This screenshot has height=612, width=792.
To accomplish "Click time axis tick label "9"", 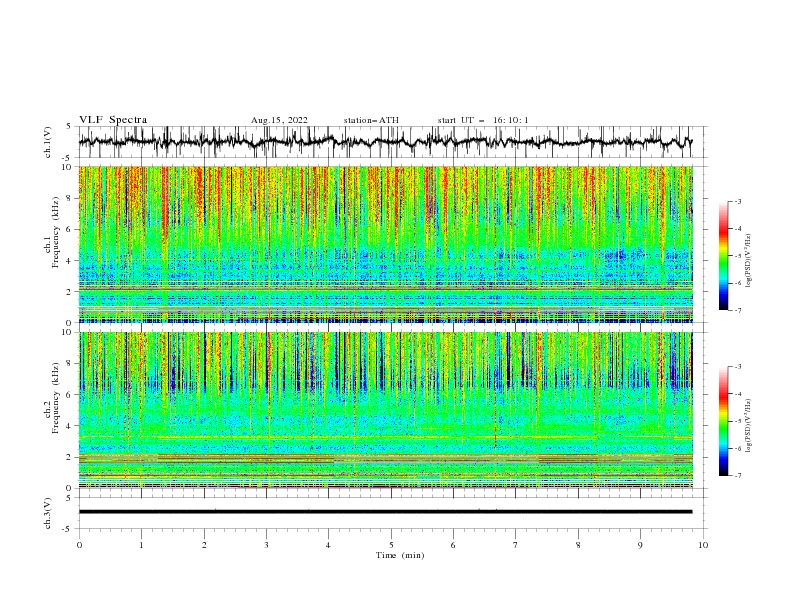I will (640, 545).
